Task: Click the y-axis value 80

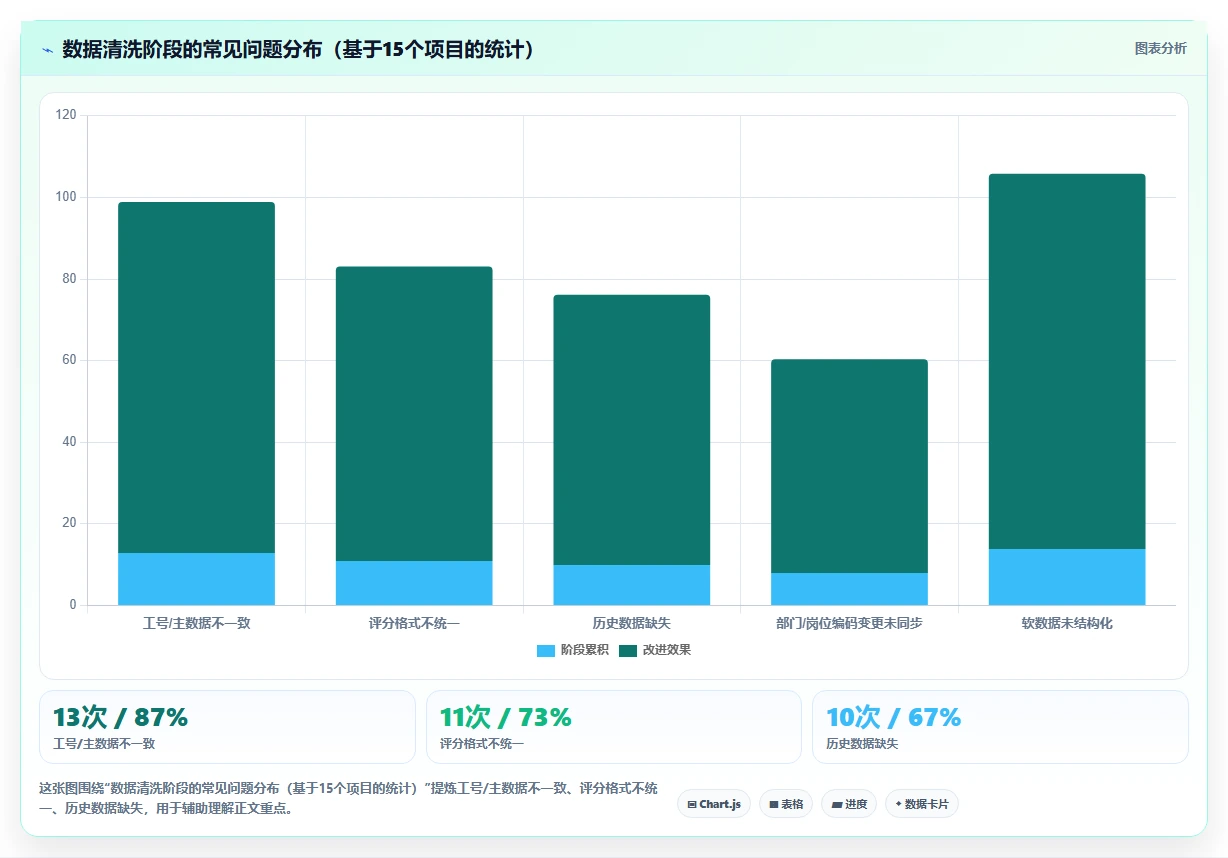Action: click(69, 279)
